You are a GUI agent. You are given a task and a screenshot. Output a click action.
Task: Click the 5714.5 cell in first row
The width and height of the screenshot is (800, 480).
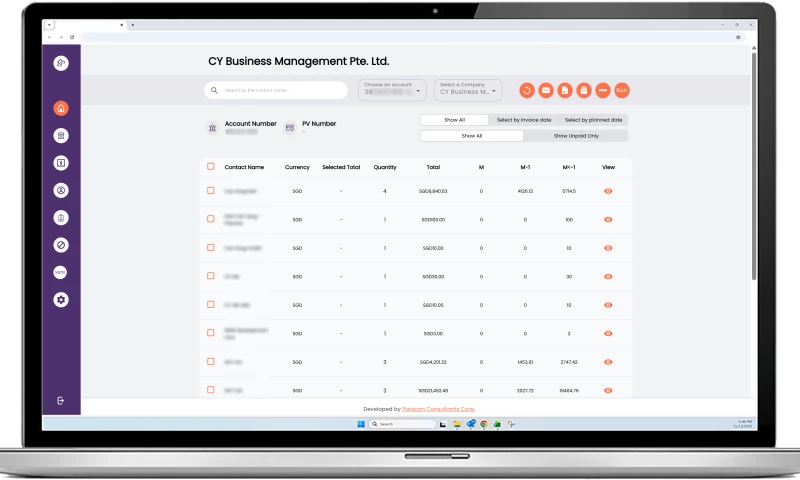tap(569, 191)
